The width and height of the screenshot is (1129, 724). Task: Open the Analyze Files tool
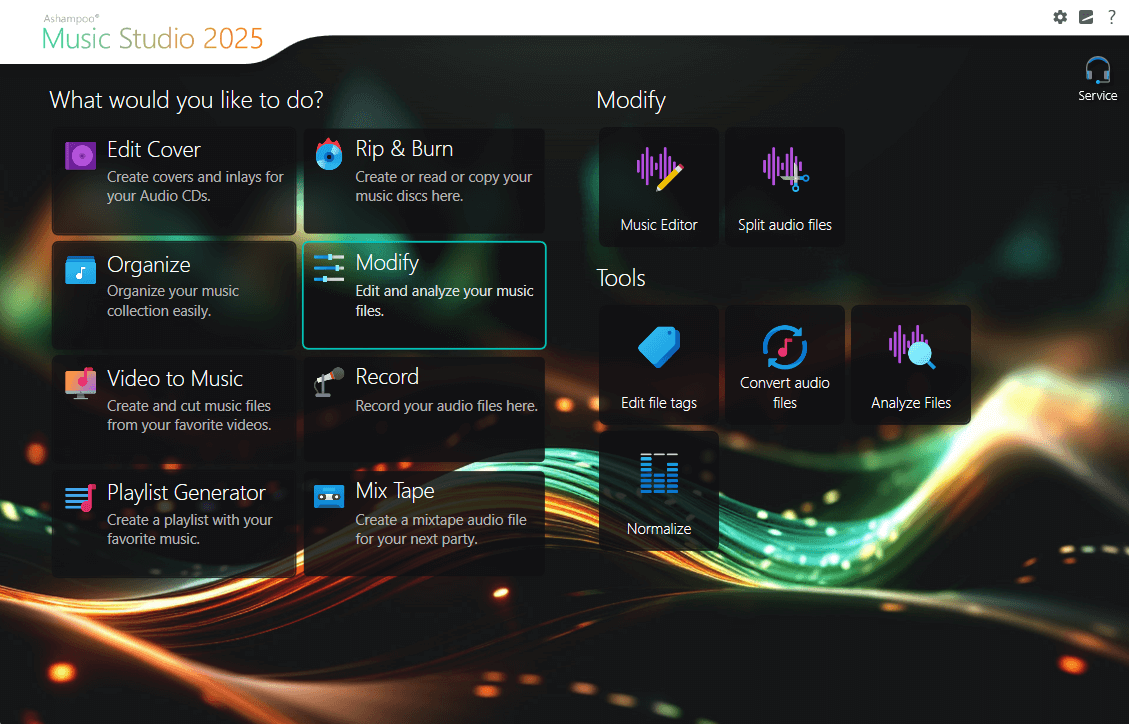tap(910, 365)
